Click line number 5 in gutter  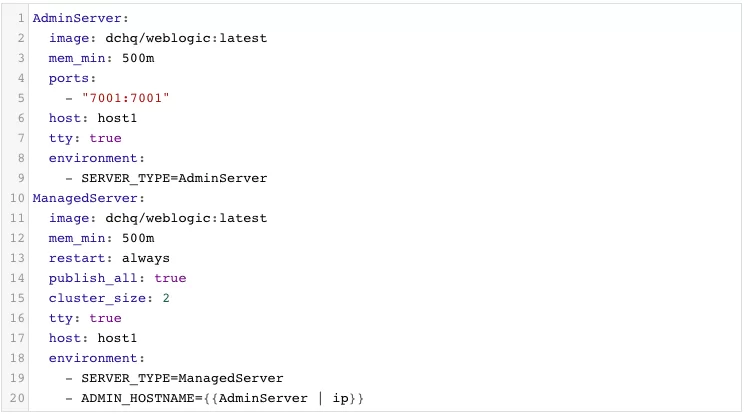[21, 98]
